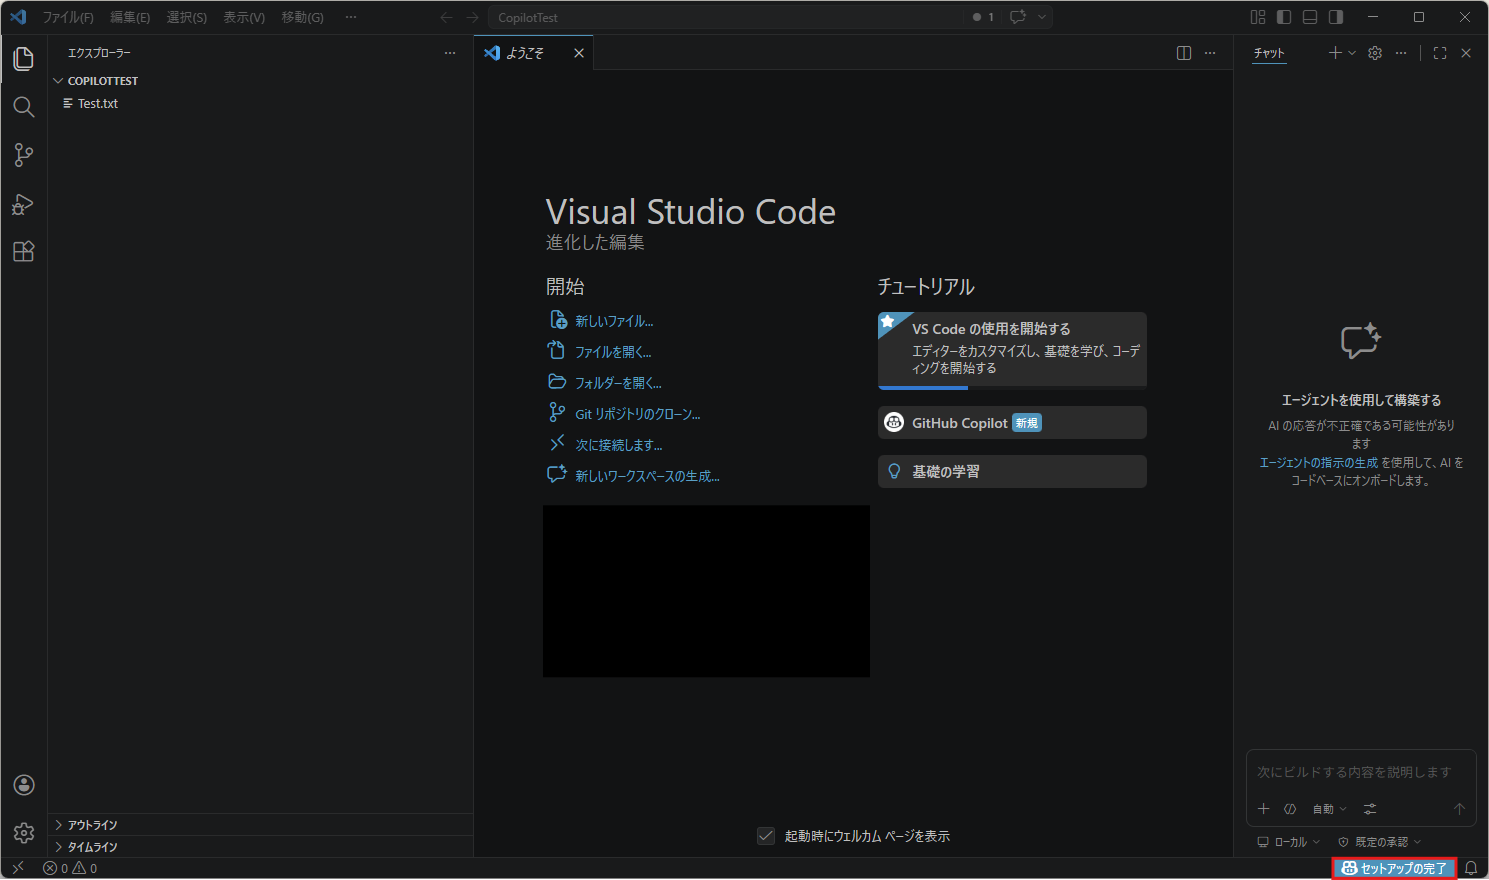The height and width of the screenshot is (880, 1489).
Task: Open the Extensions view
Action: pos(24,252)
